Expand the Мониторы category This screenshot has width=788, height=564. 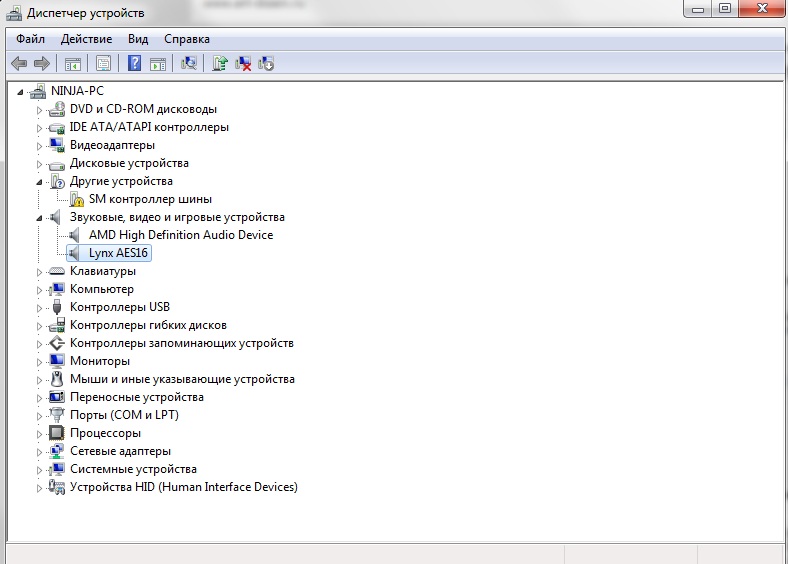(39, 362)
